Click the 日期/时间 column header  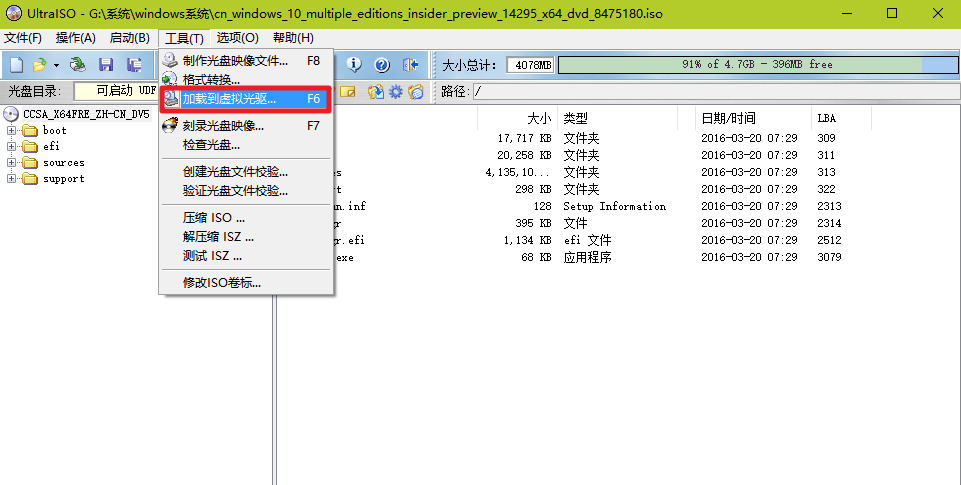(753, 118)
